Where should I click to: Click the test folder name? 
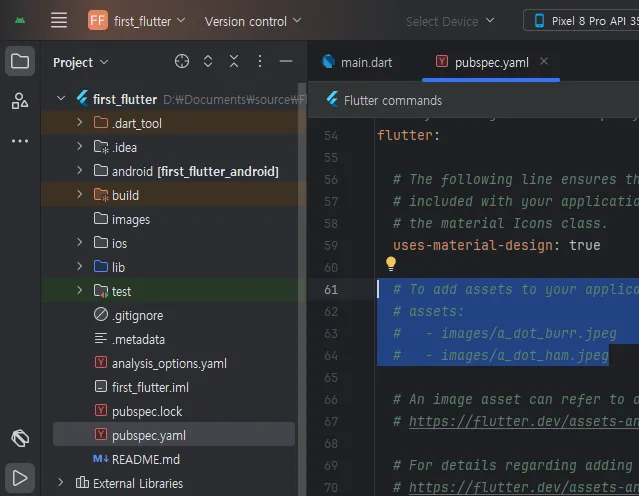click(121, 291)
